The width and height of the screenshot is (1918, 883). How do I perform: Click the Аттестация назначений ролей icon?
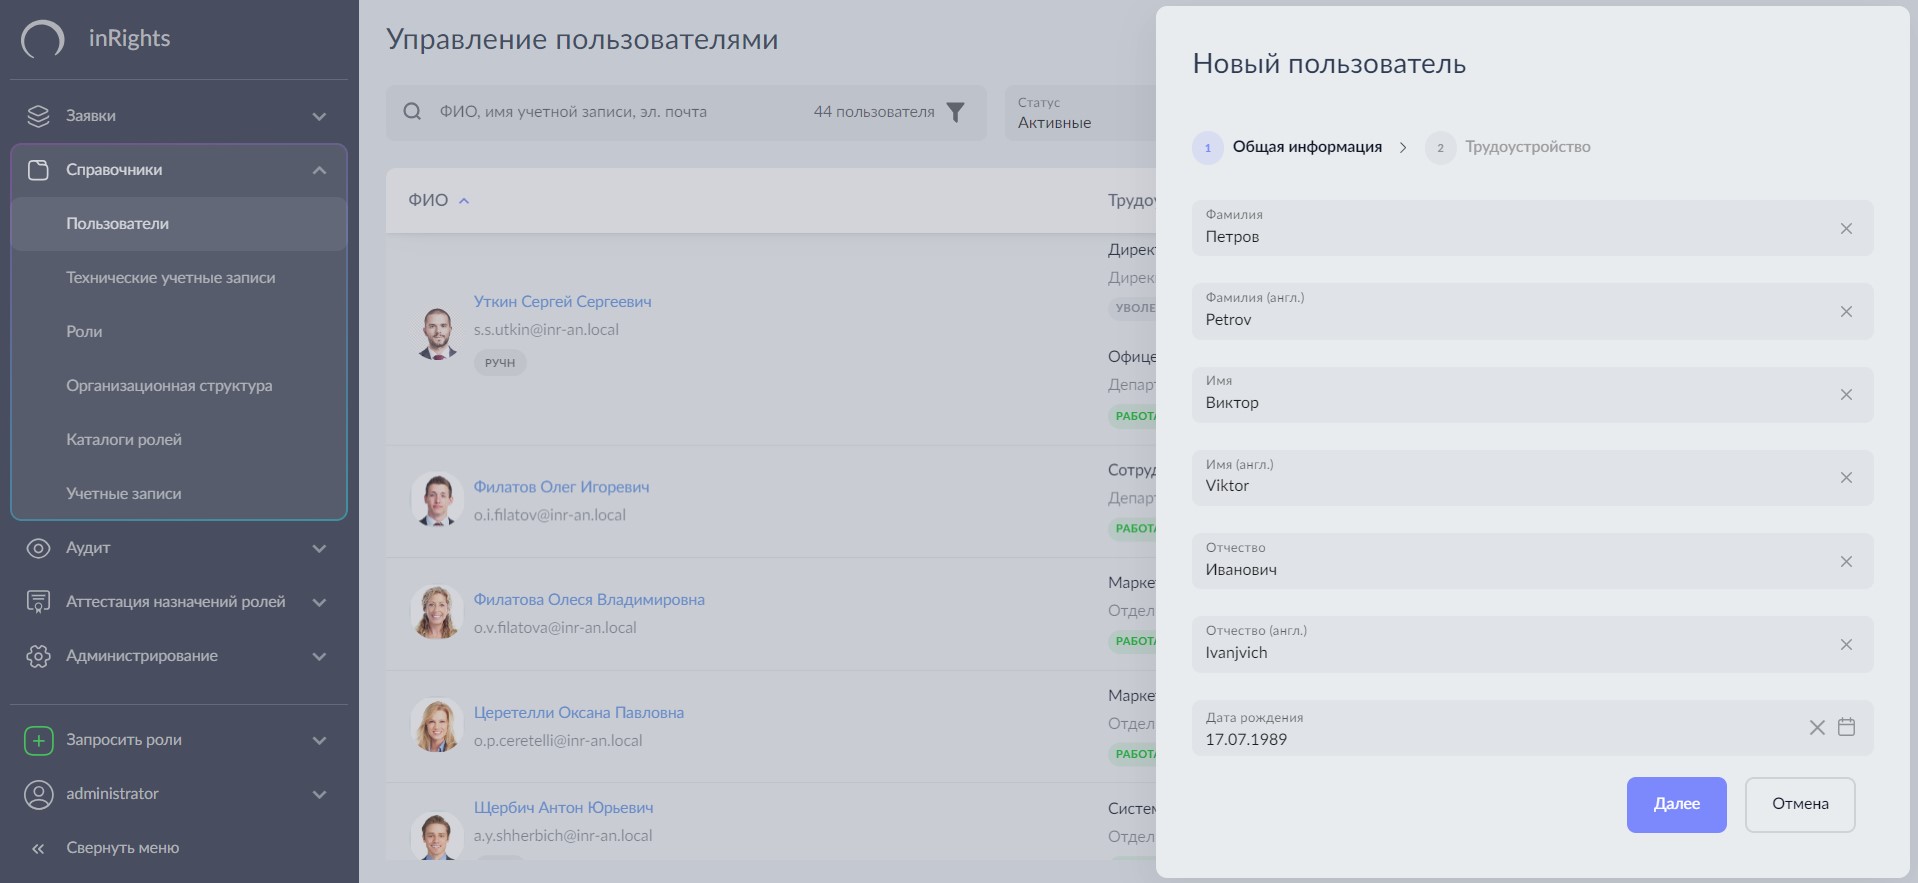tap(38, 602)
